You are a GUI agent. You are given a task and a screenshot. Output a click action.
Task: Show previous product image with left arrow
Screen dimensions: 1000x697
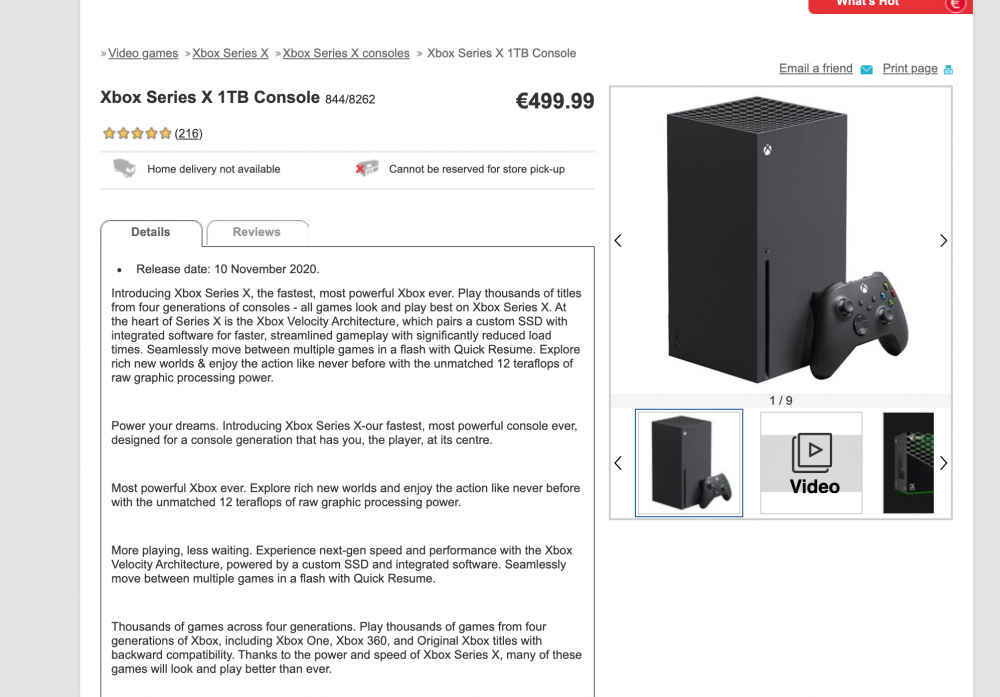pos(618,241)
